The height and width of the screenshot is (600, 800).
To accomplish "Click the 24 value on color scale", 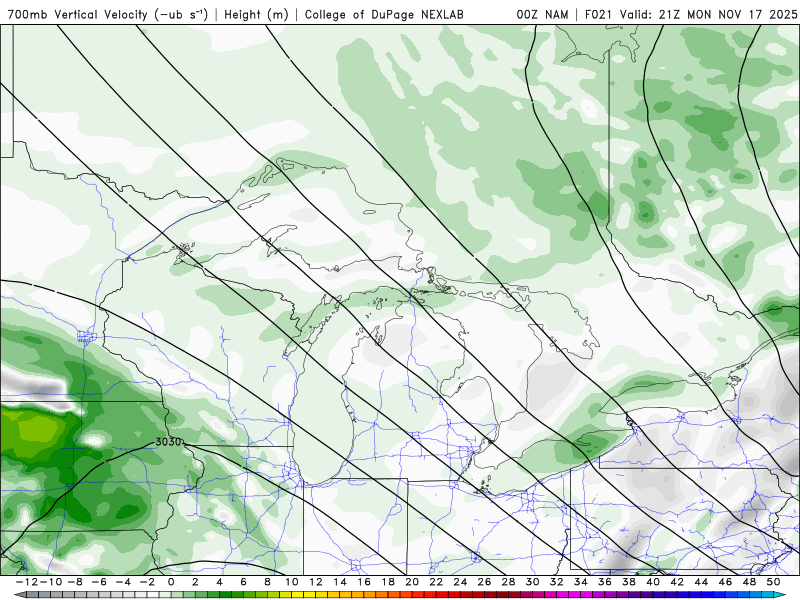I will [x=460, y=582].
